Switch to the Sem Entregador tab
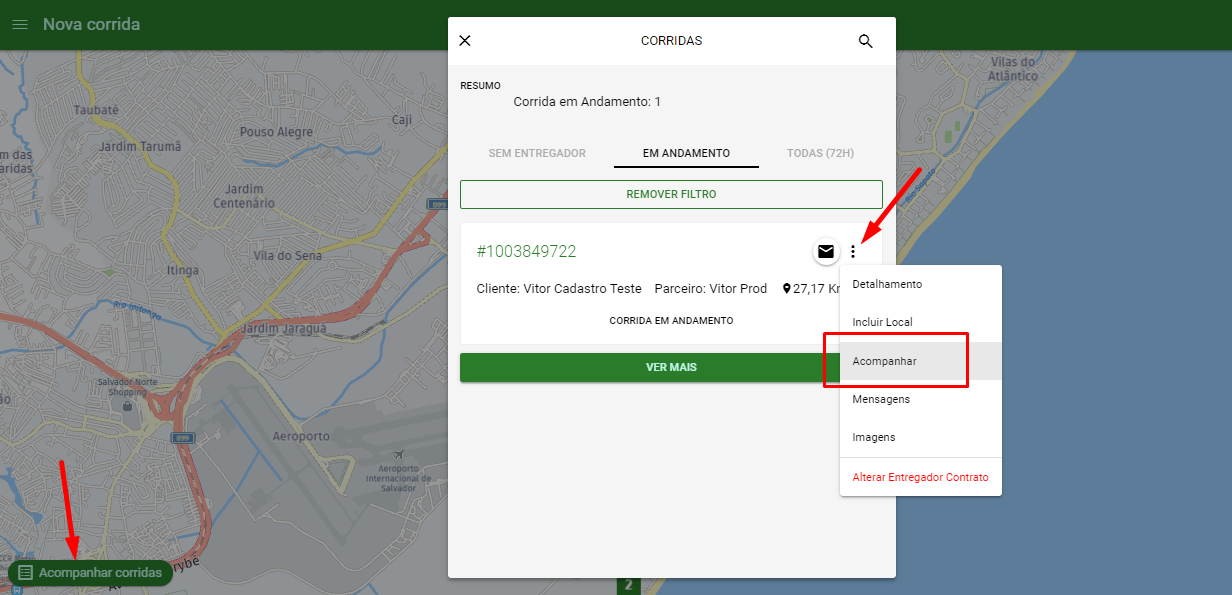1232x595 pixels. [x=537, y=153]
